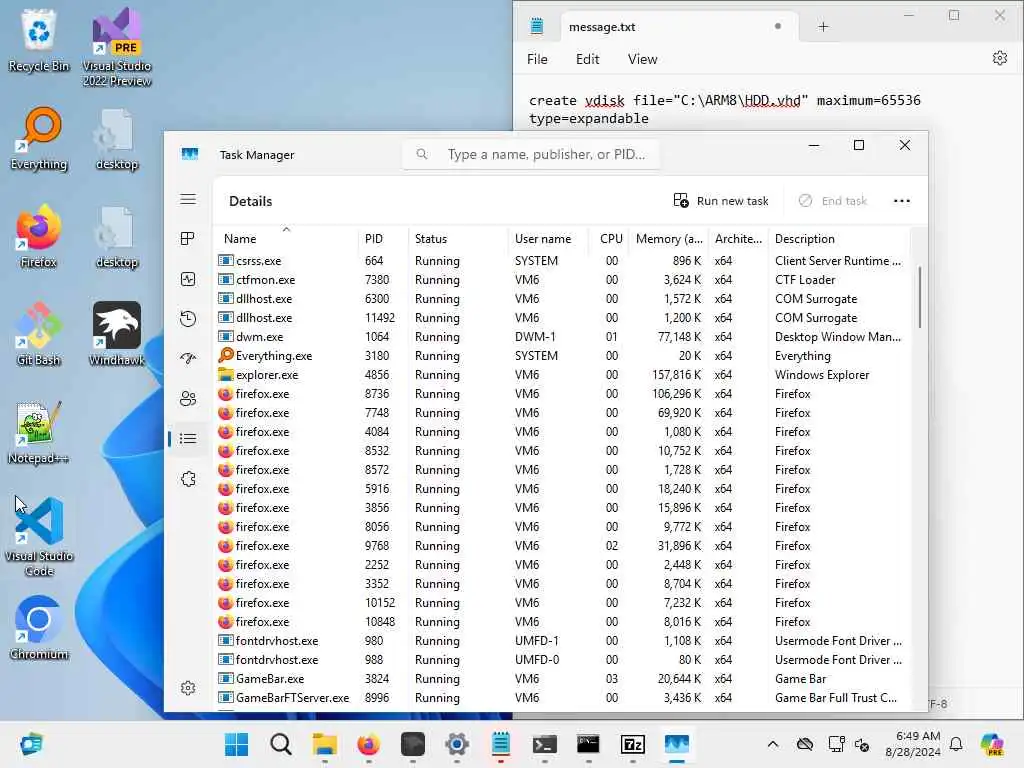Open Services page in Task Manager sidebar
Image resolution: width=1024 pixels, height=768 pixels.
(188, 479)
